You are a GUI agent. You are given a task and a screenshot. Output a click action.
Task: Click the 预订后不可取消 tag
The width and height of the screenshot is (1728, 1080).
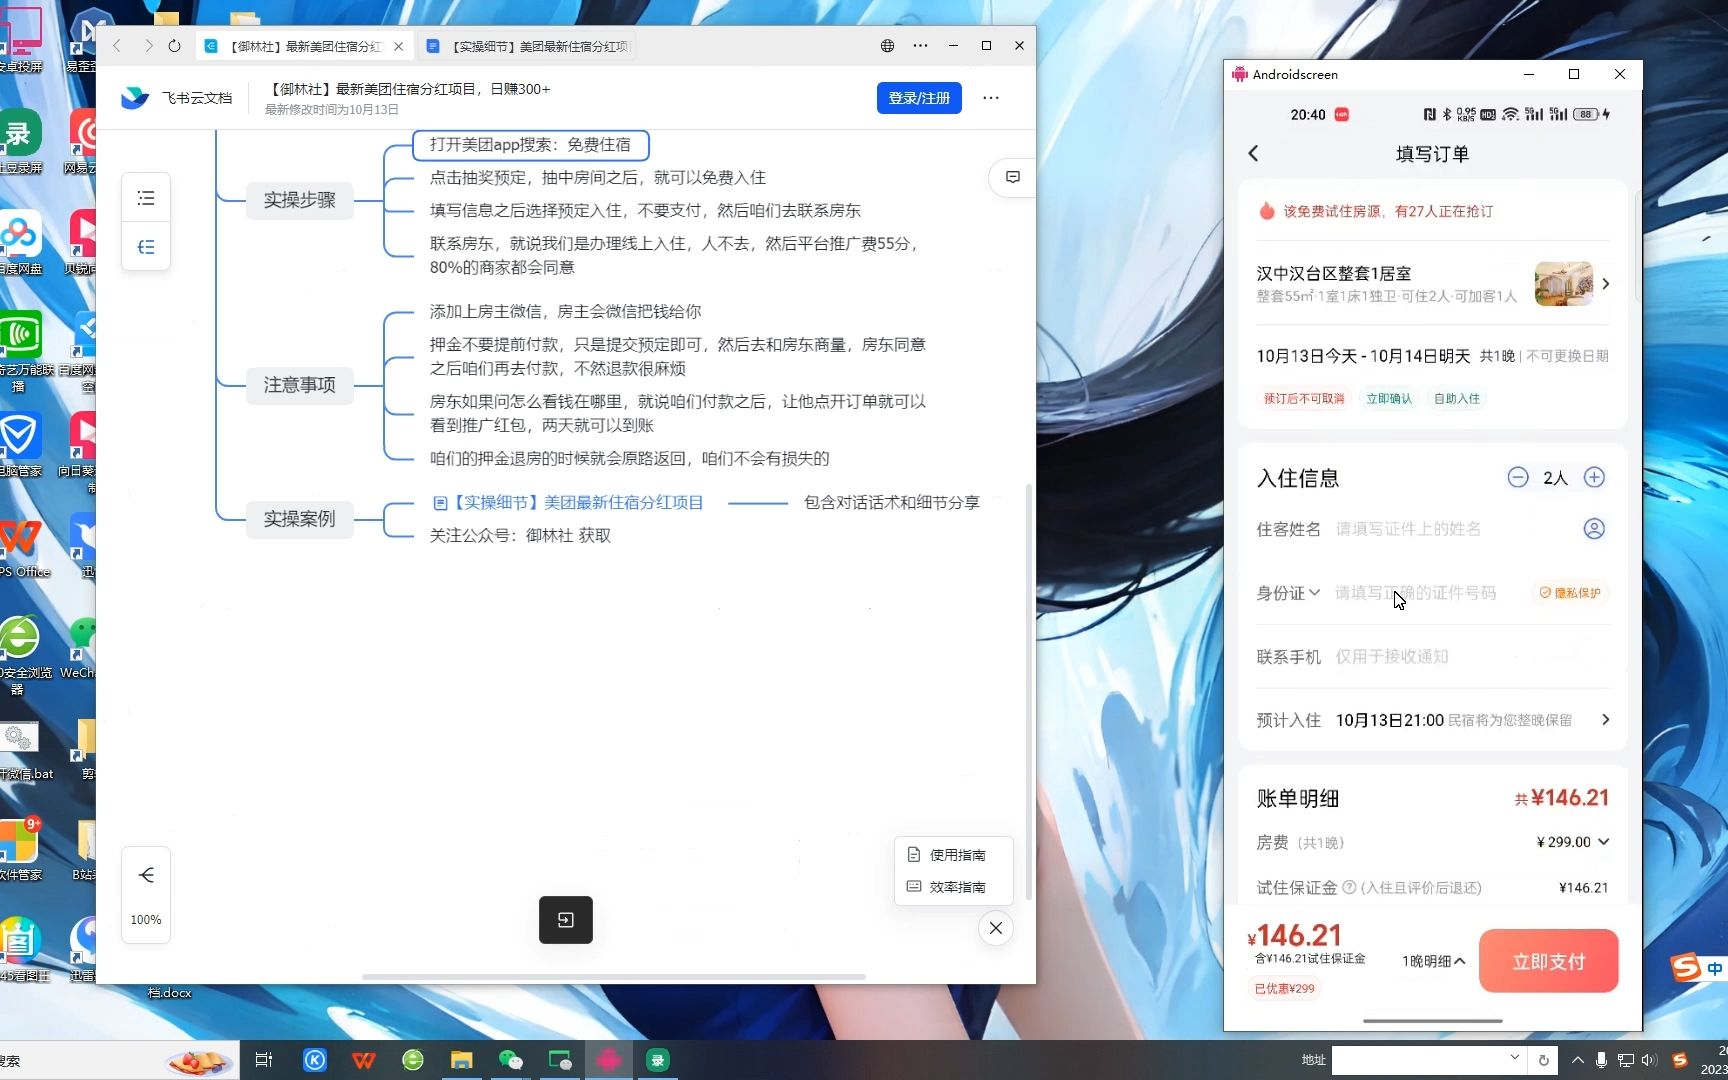point(1303,399)
